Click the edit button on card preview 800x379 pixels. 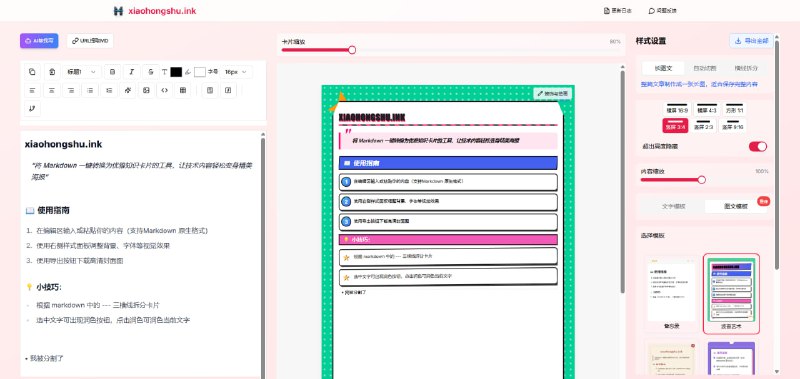tap(553, 94)
